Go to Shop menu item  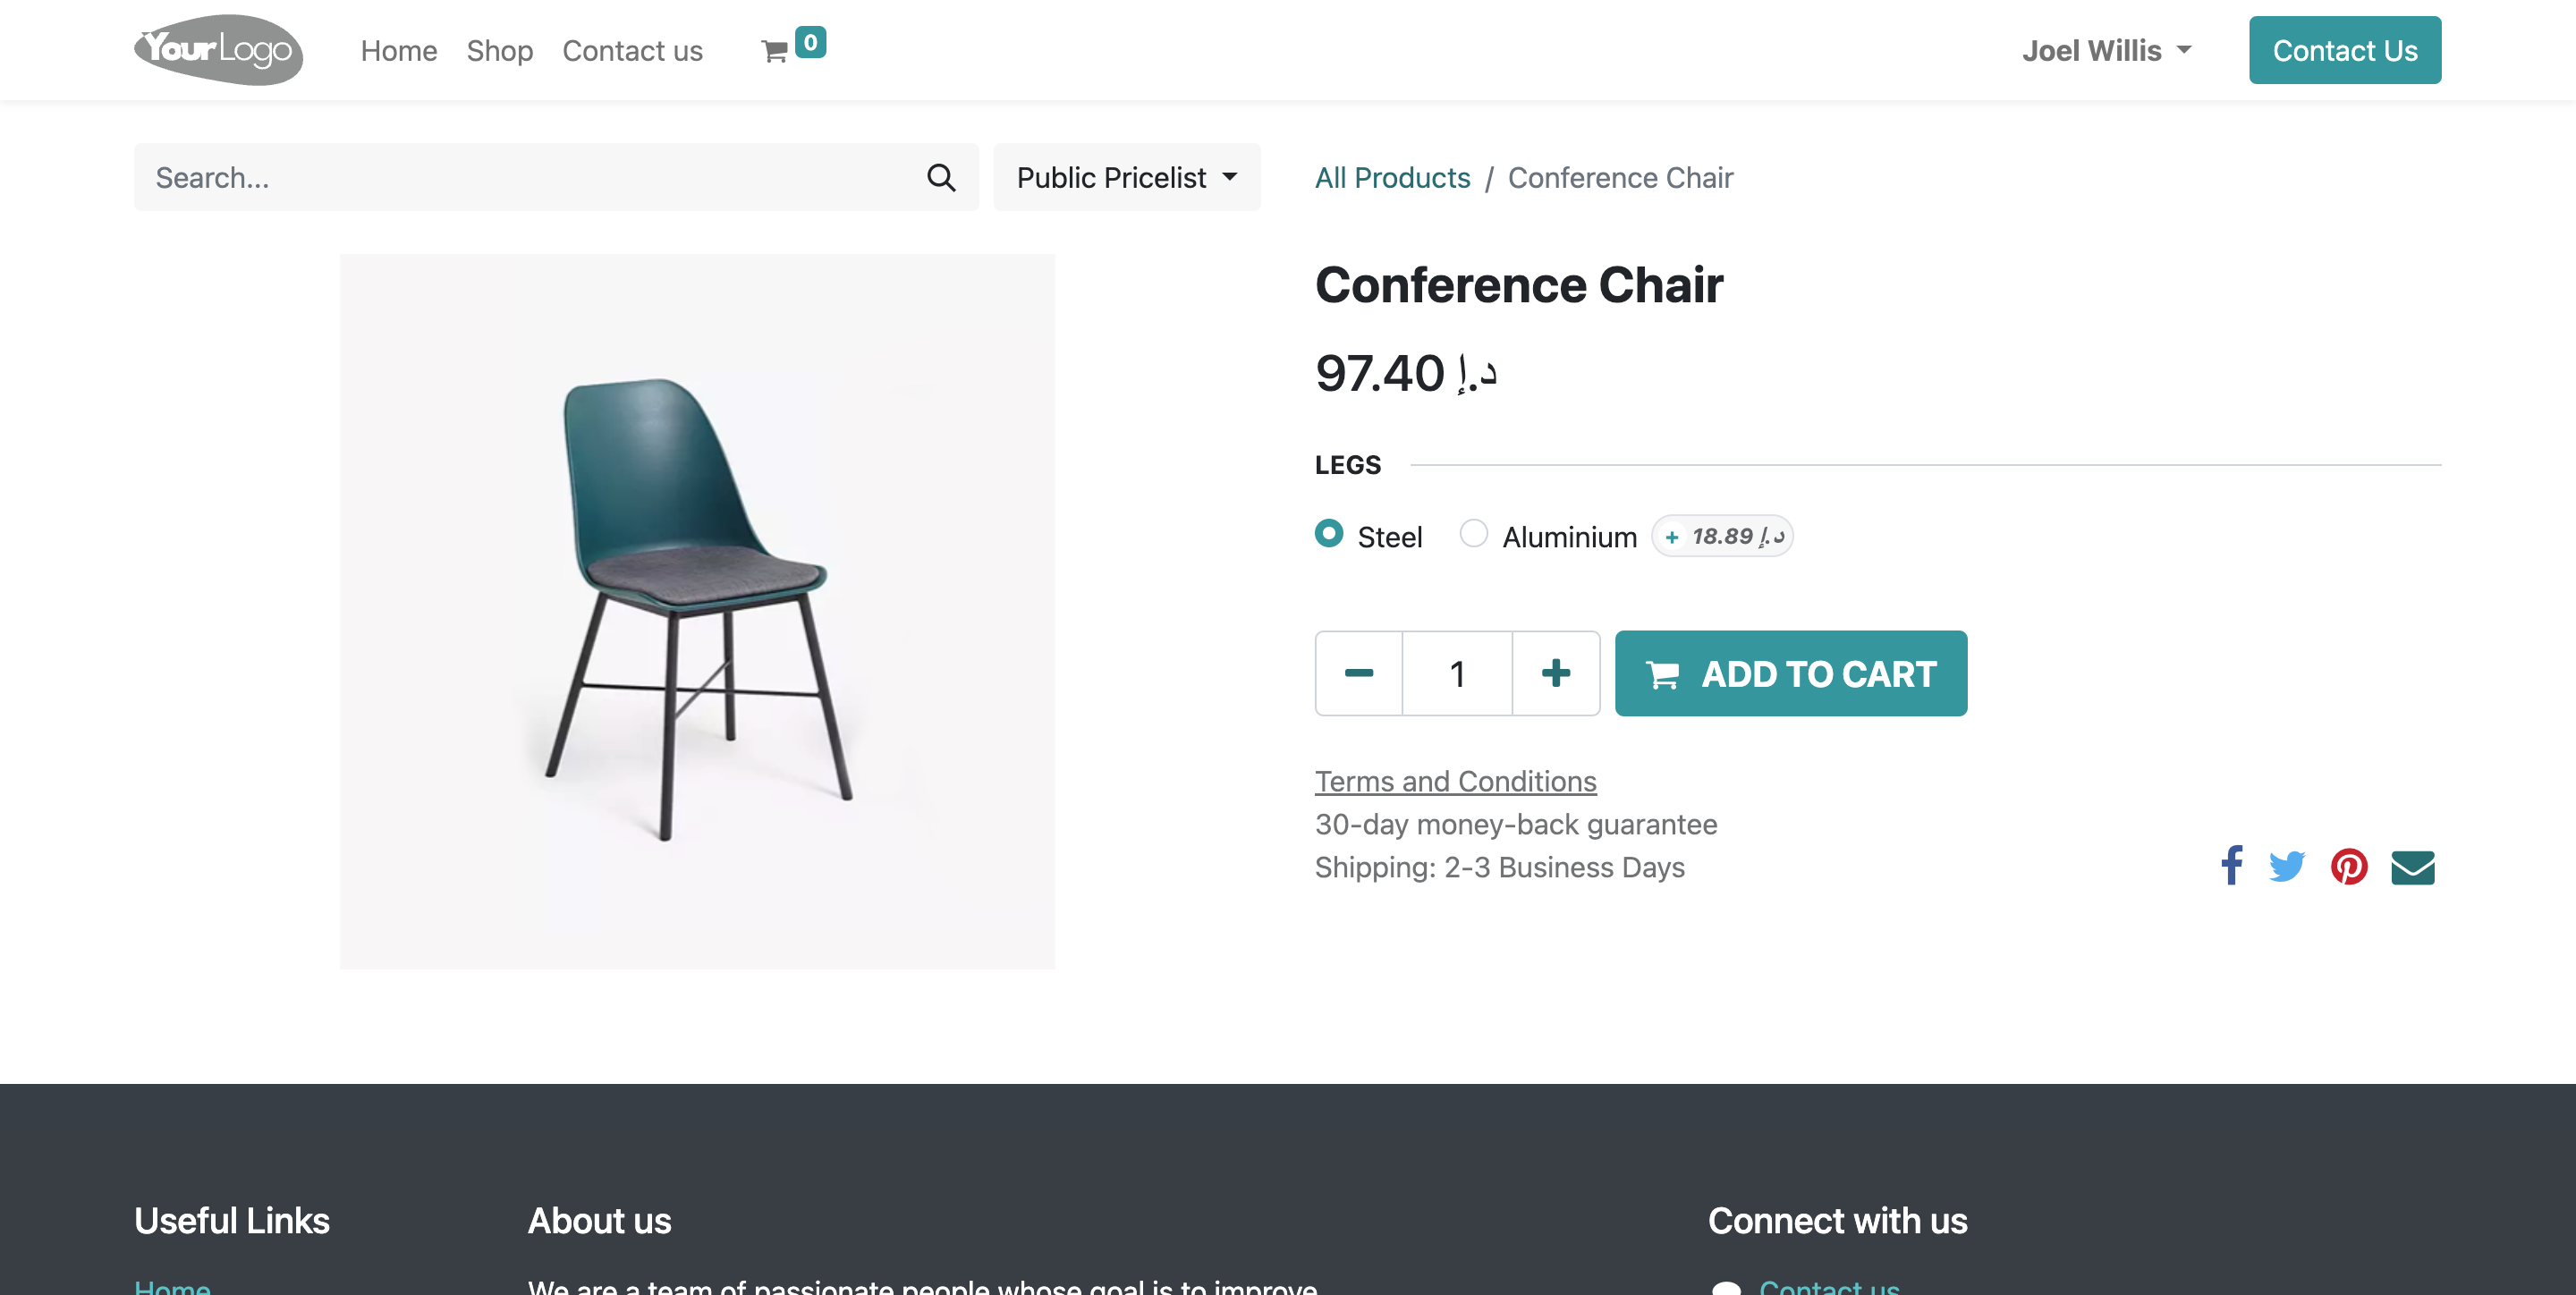[x=500, y=50]
